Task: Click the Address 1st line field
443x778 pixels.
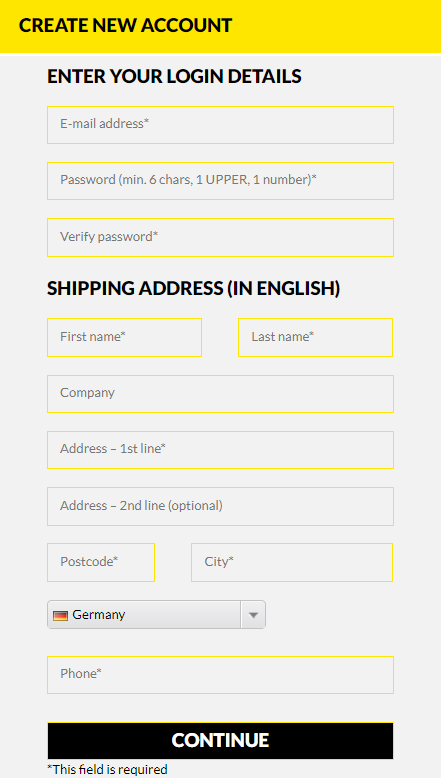Action: pyautogui.click(x=221, y=450)
